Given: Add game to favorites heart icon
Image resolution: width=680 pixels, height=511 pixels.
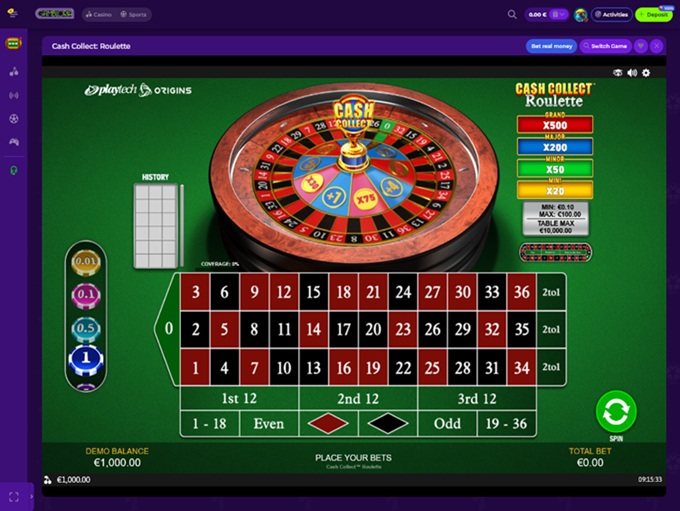Looking at the screenshot, I should (641, 46).
